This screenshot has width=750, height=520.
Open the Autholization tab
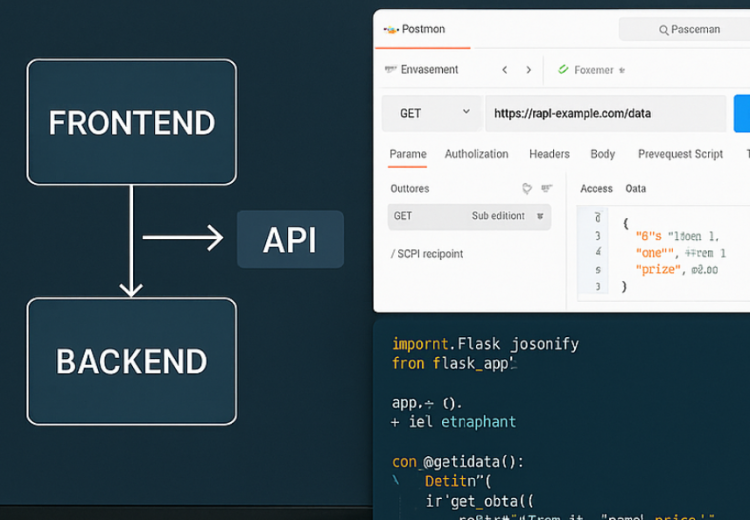[476, 154]
